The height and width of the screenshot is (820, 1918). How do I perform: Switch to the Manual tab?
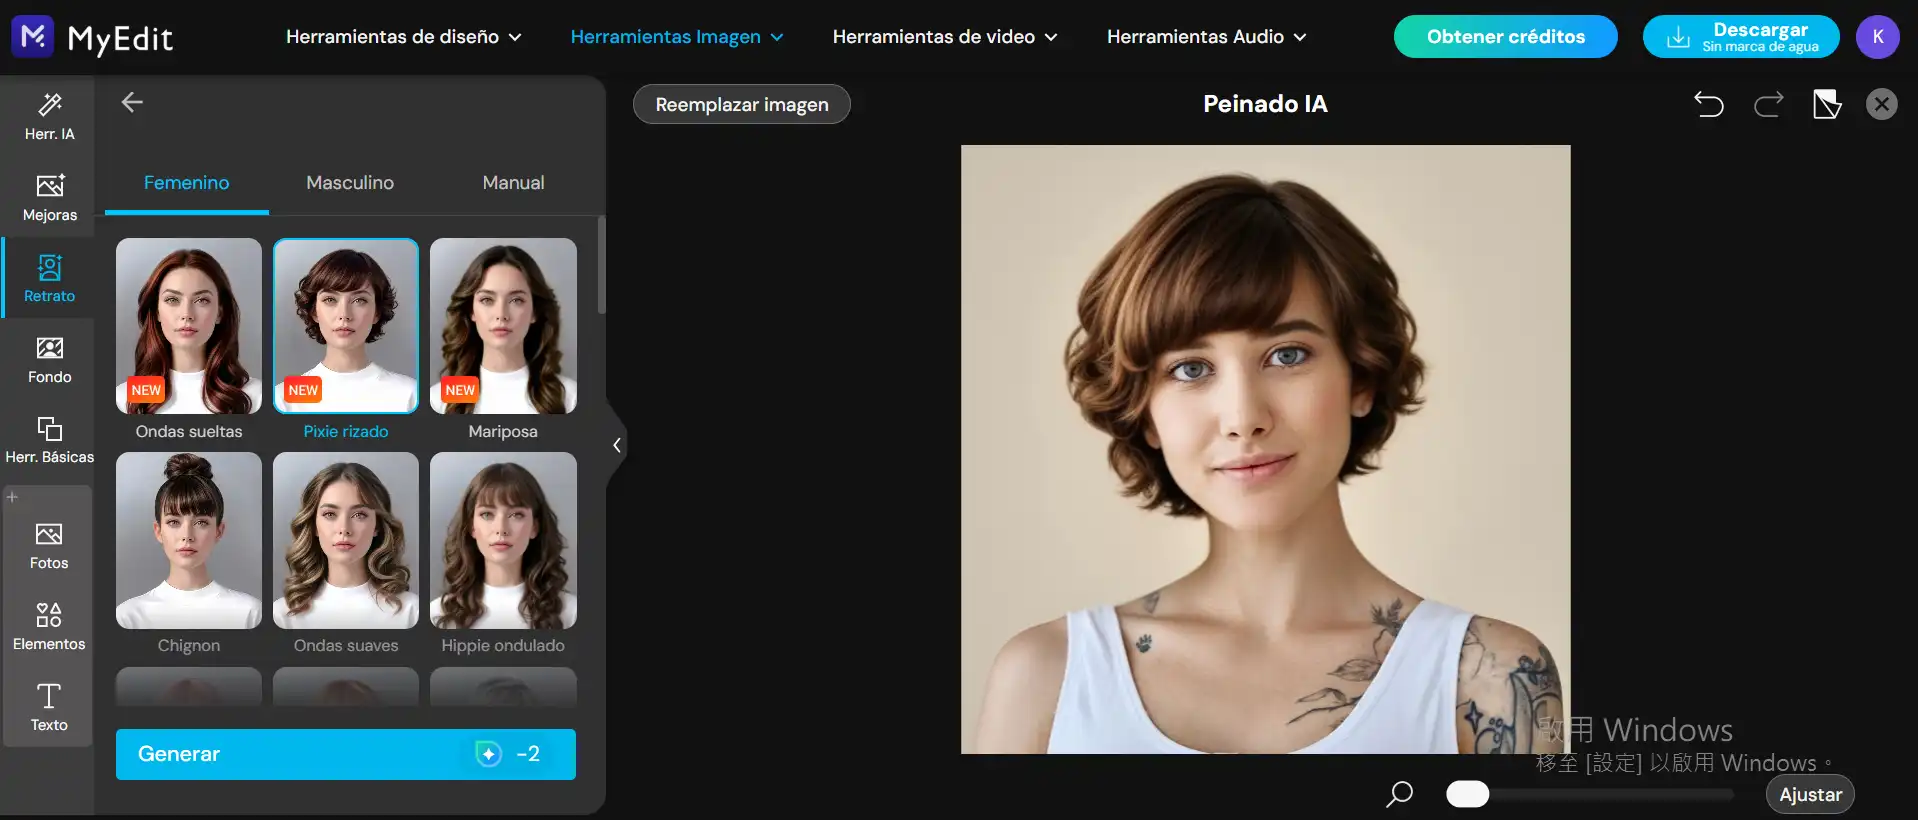[x=514, y=183]
